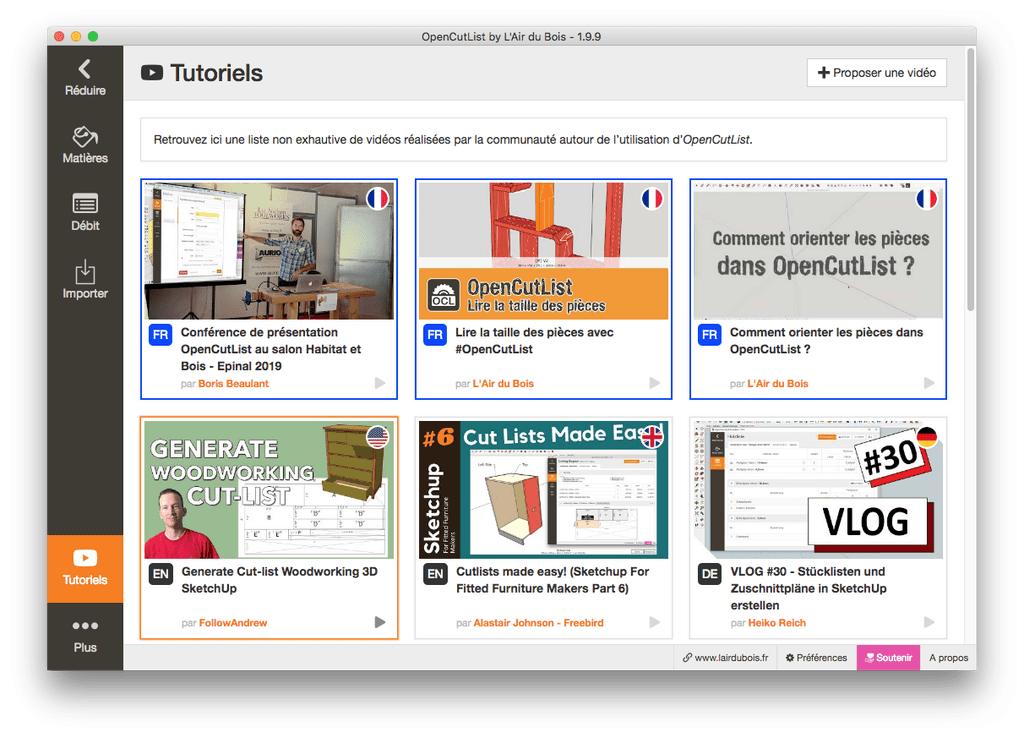Close the OpenCutList window with red button
Screen dimensions: 1024x738
click(59, 37)
